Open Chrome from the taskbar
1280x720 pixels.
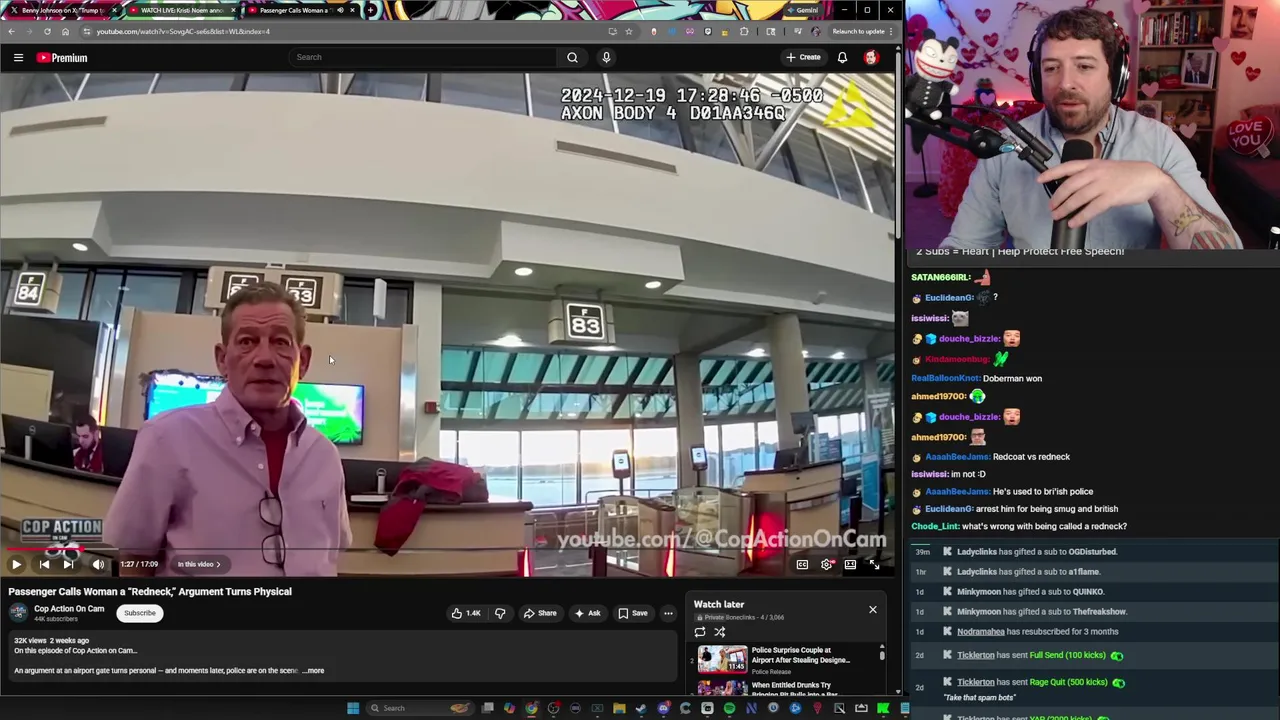coord(531,708)
